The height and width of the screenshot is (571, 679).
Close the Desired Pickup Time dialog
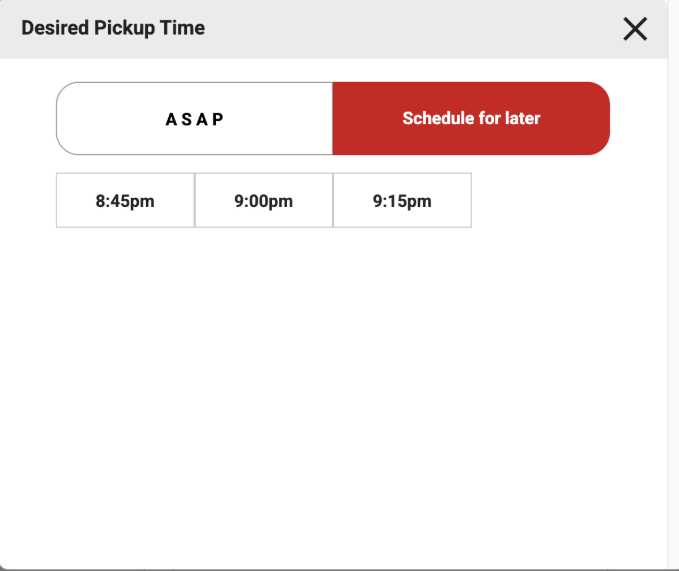pos(635,29)
